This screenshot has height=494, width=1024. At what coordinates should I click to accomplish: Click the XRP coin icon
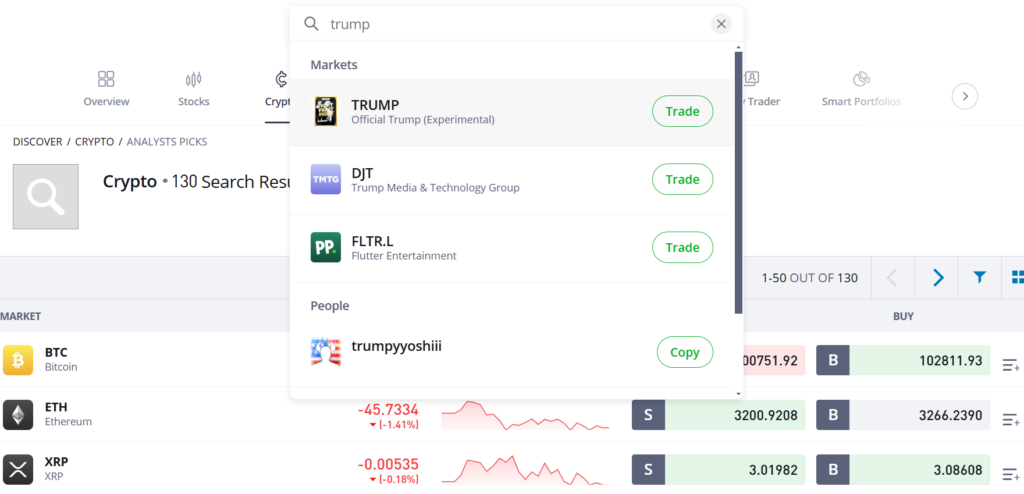pyautogui.click(x=18, y=469)
